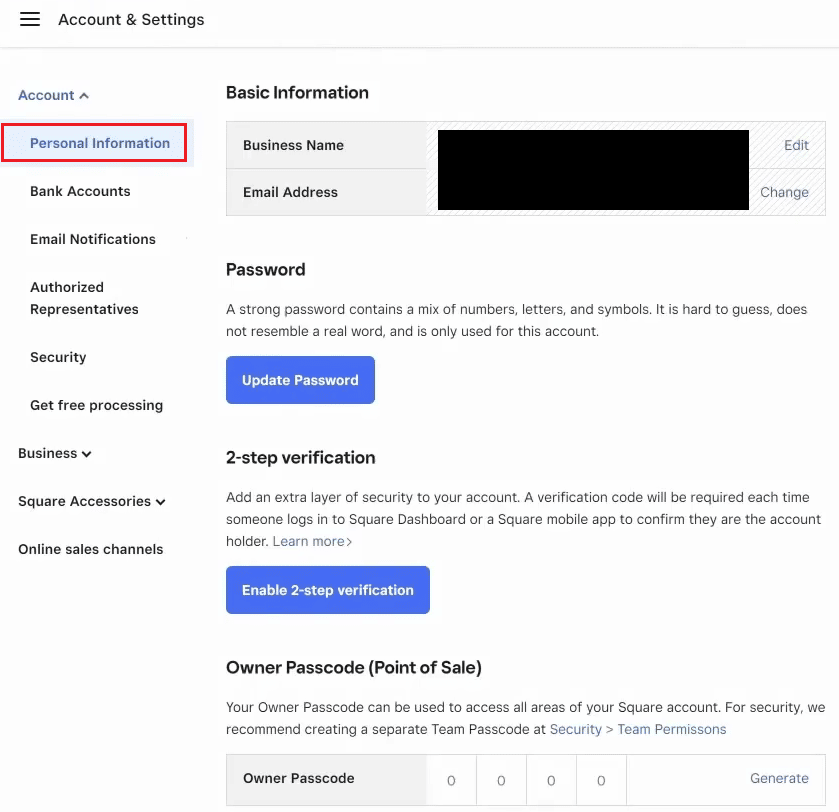This screenshot has height=812, width=839.
Task: Follow the Security > Team Permissions link
Action: (x=638, y=729)
